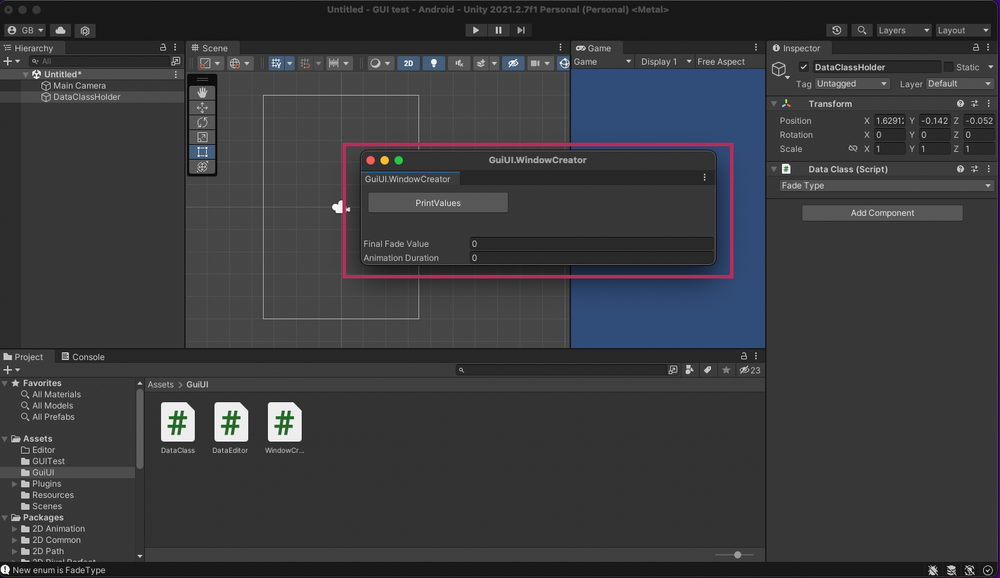Select the Scale tool

point(202,135)
